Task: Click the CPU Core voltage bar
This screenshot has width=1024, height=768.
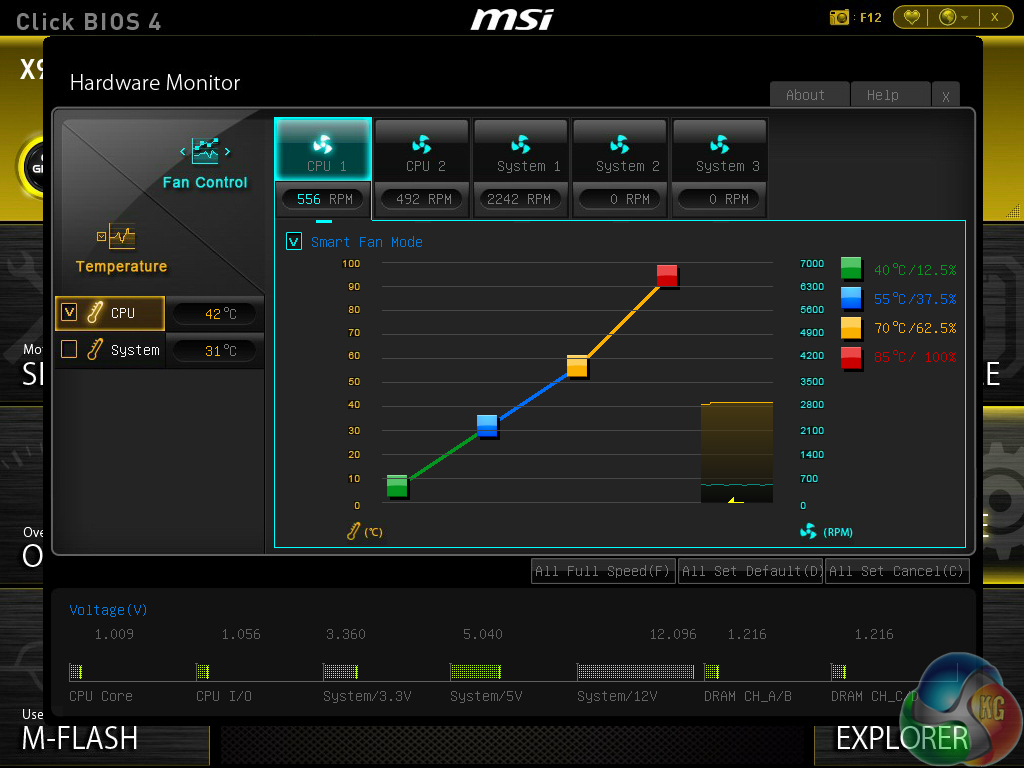Action: click(x=76, y=671)
